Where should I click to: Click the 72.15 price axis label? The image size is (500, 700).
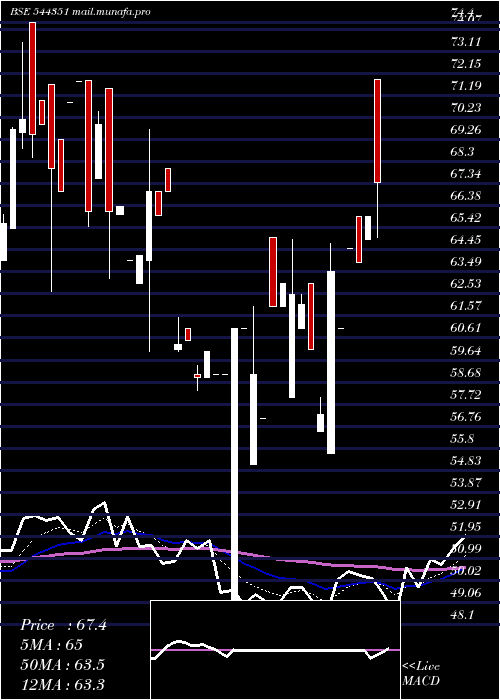[x=466, y=64]
